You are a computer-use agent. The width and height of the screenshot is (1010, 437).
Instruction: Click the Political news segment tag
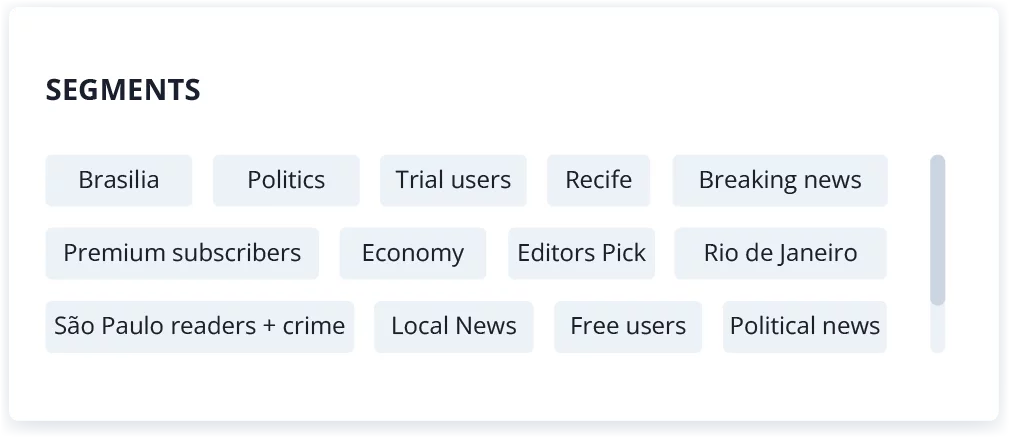(x=804, y=326)
